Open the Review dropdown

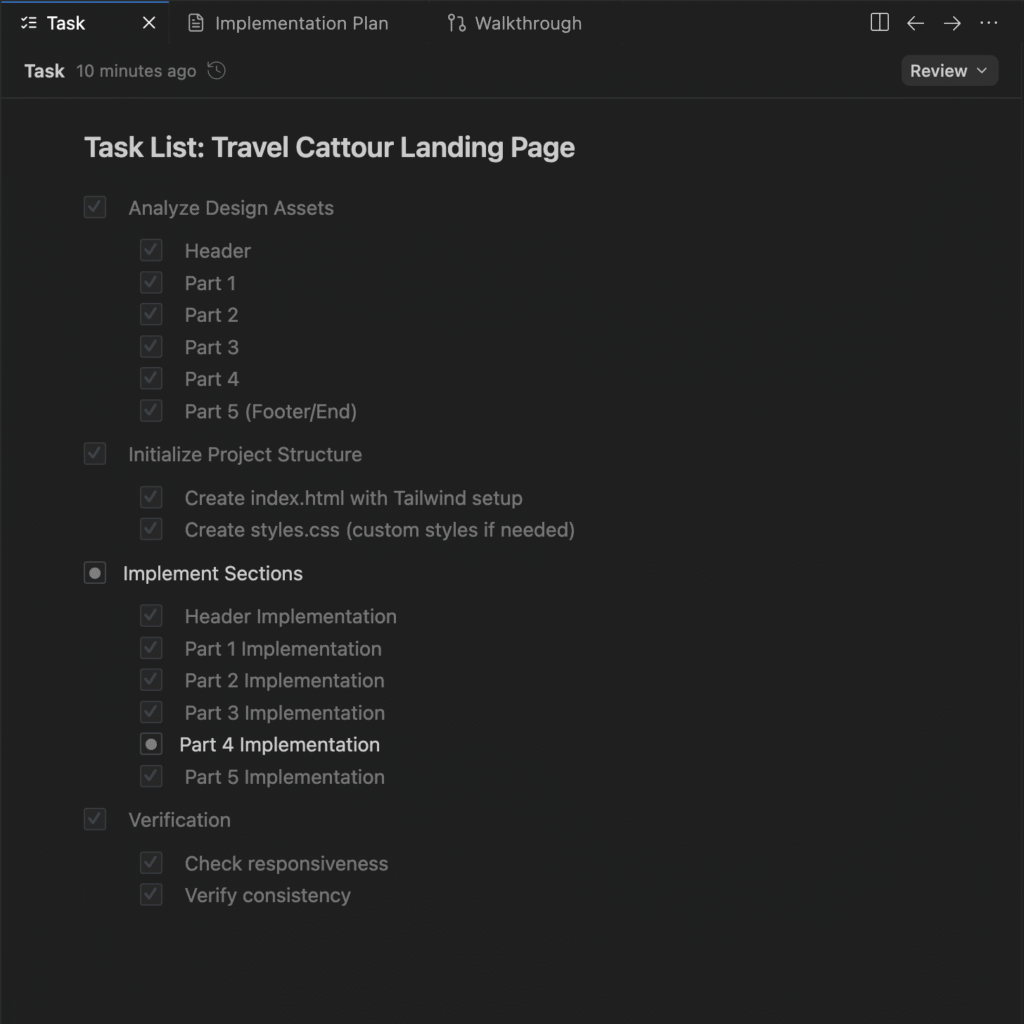pos(949,71)
